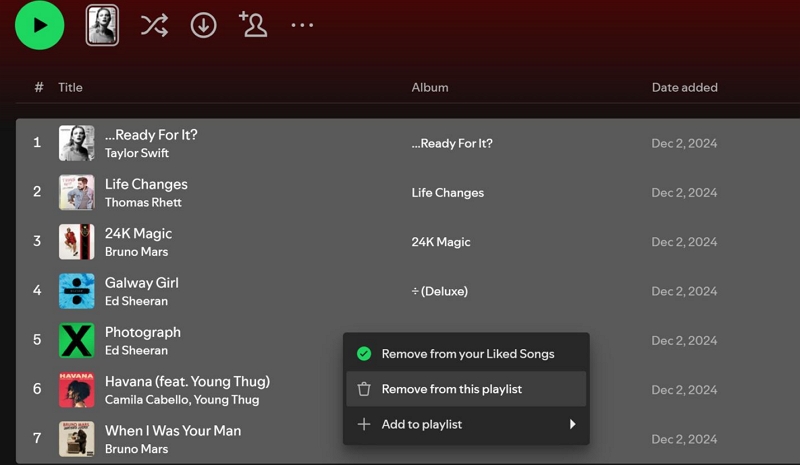Select track number 3 row index

(x=37, y=241)
